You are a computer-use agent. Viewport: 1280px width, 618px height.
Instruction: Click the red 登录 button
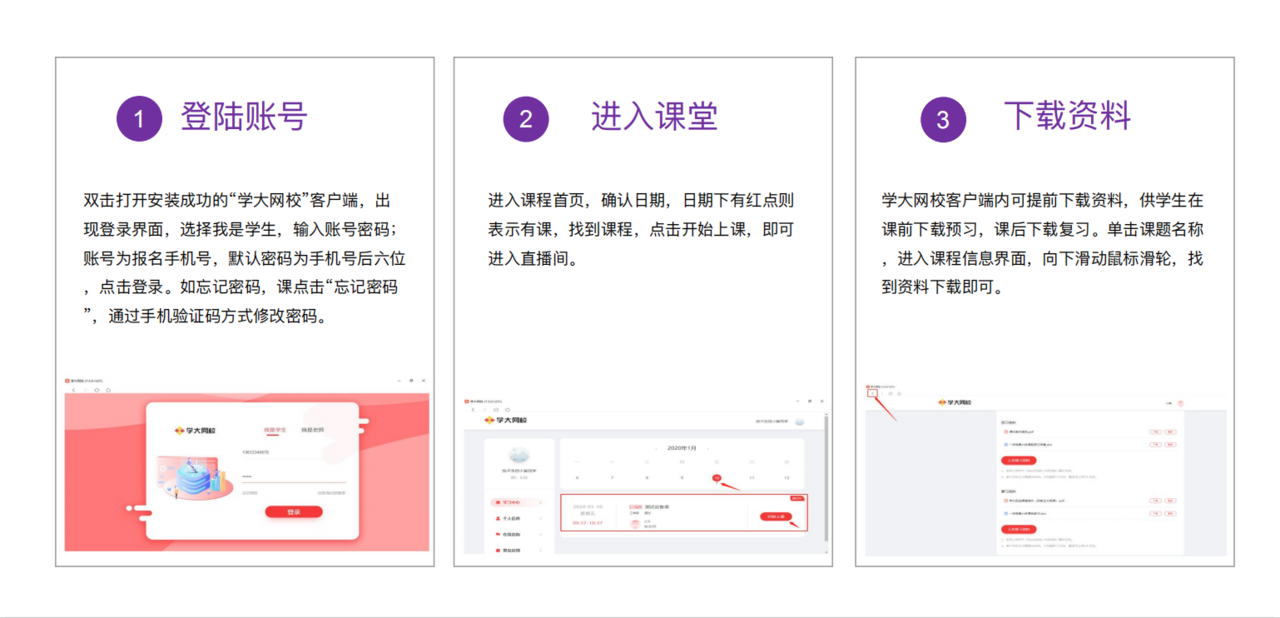point(294,512)
